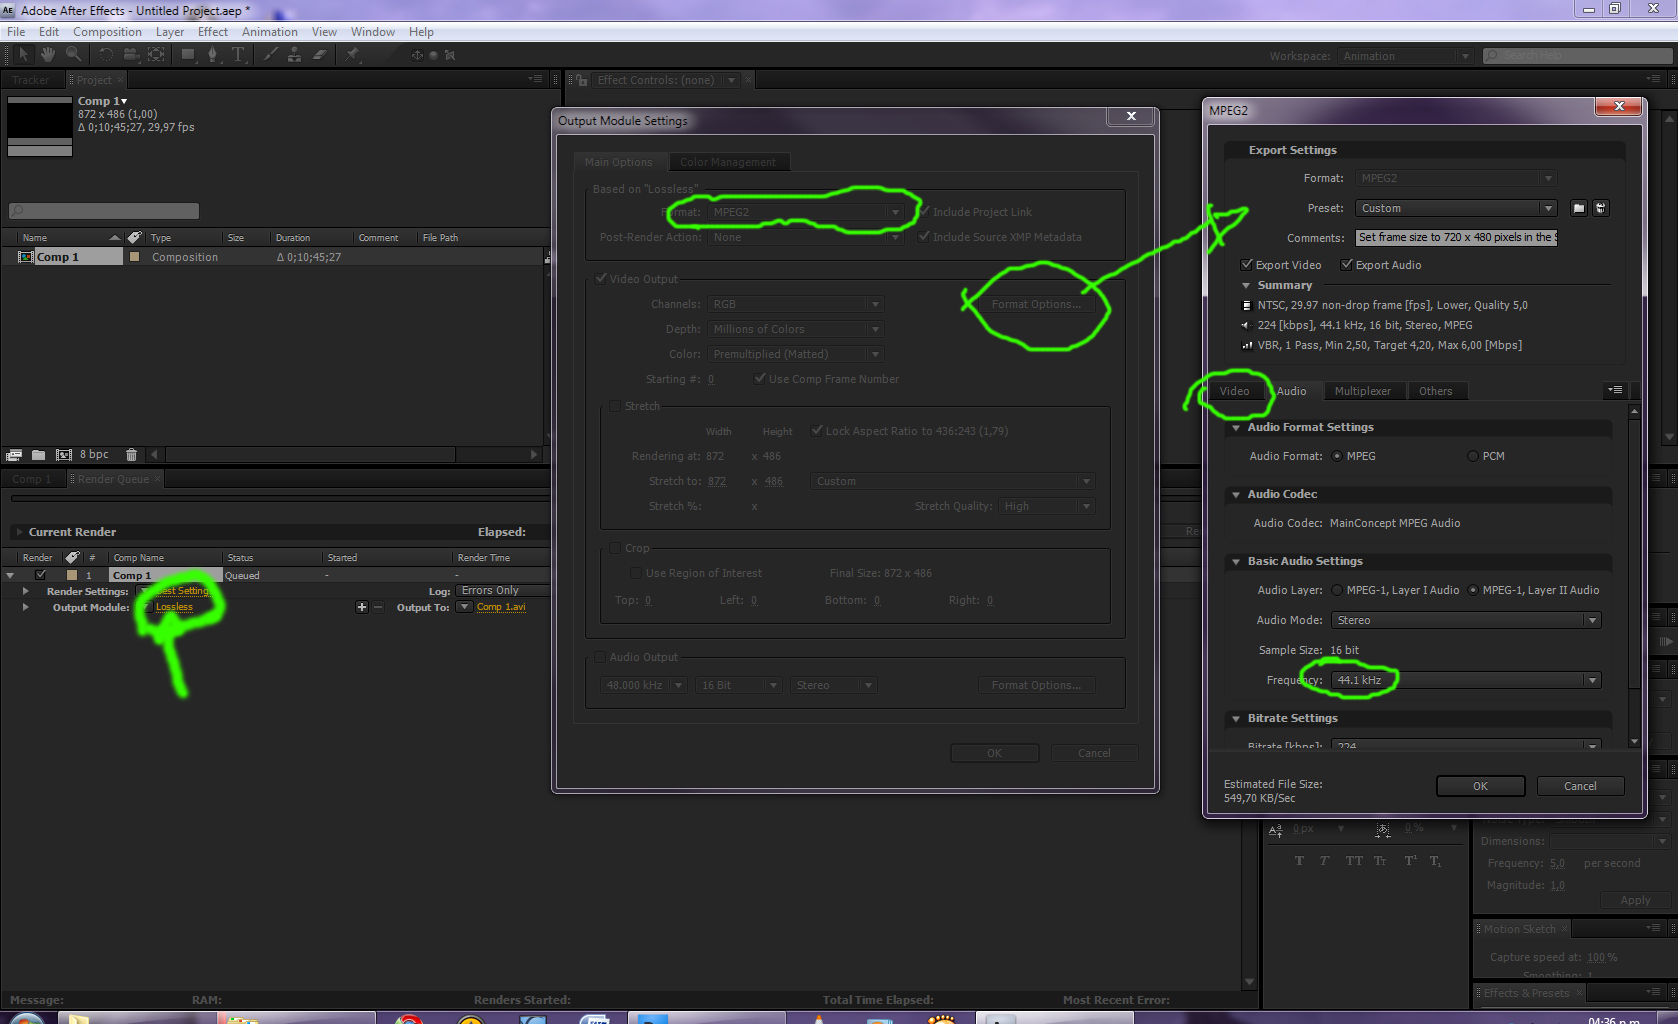
Task: Create a new composition from Project panel footer
Action: (64, 455)
